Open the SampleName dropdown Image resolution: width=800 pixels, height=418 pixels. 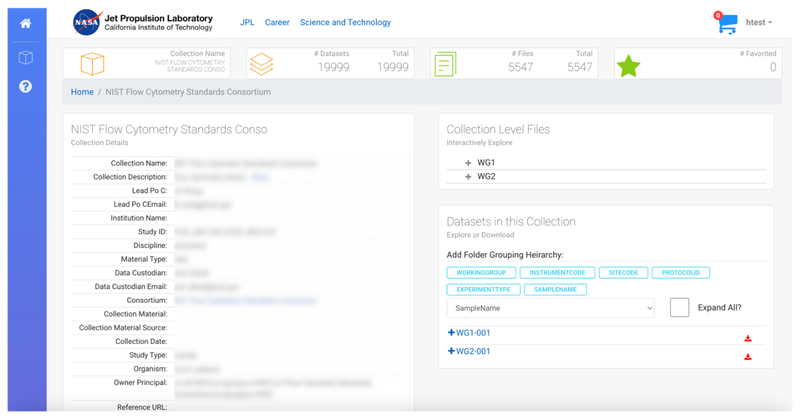coord(550,309)
